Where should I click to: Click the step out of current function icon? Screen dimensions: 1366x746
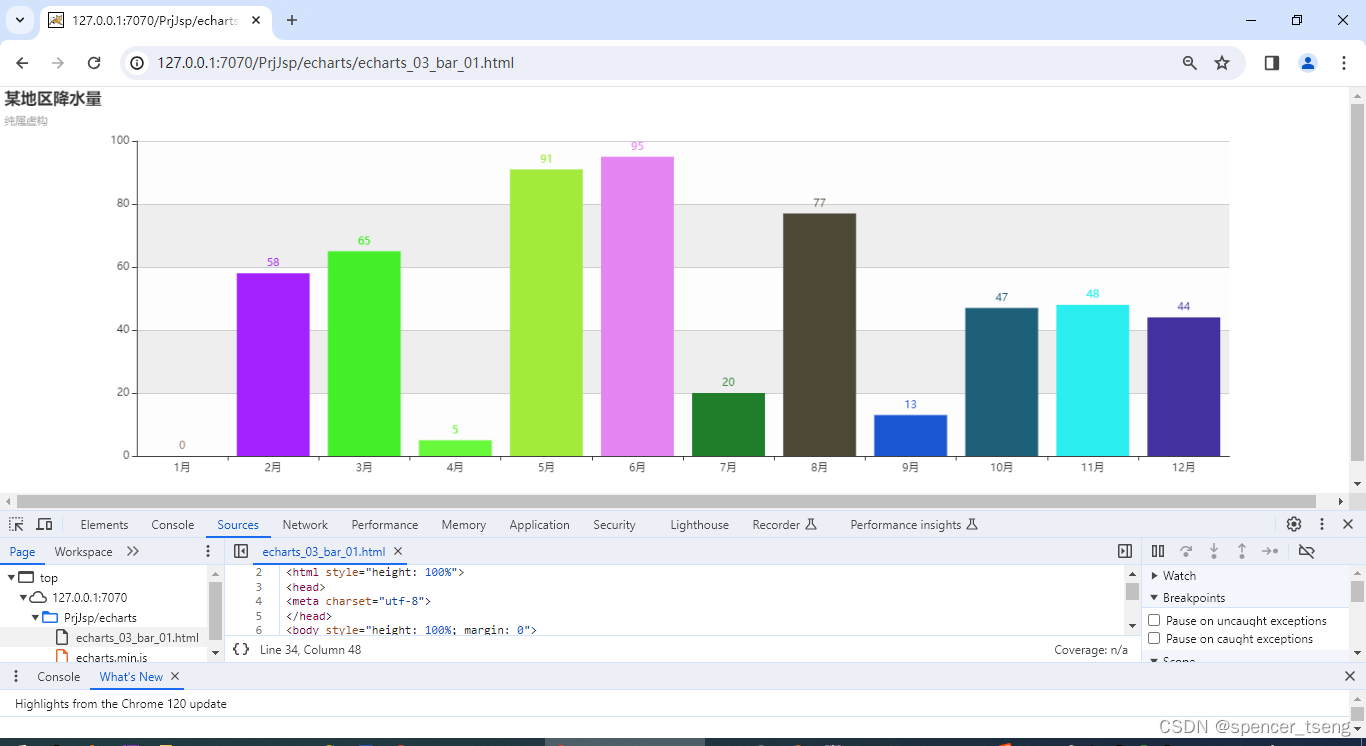point(1240,551)
